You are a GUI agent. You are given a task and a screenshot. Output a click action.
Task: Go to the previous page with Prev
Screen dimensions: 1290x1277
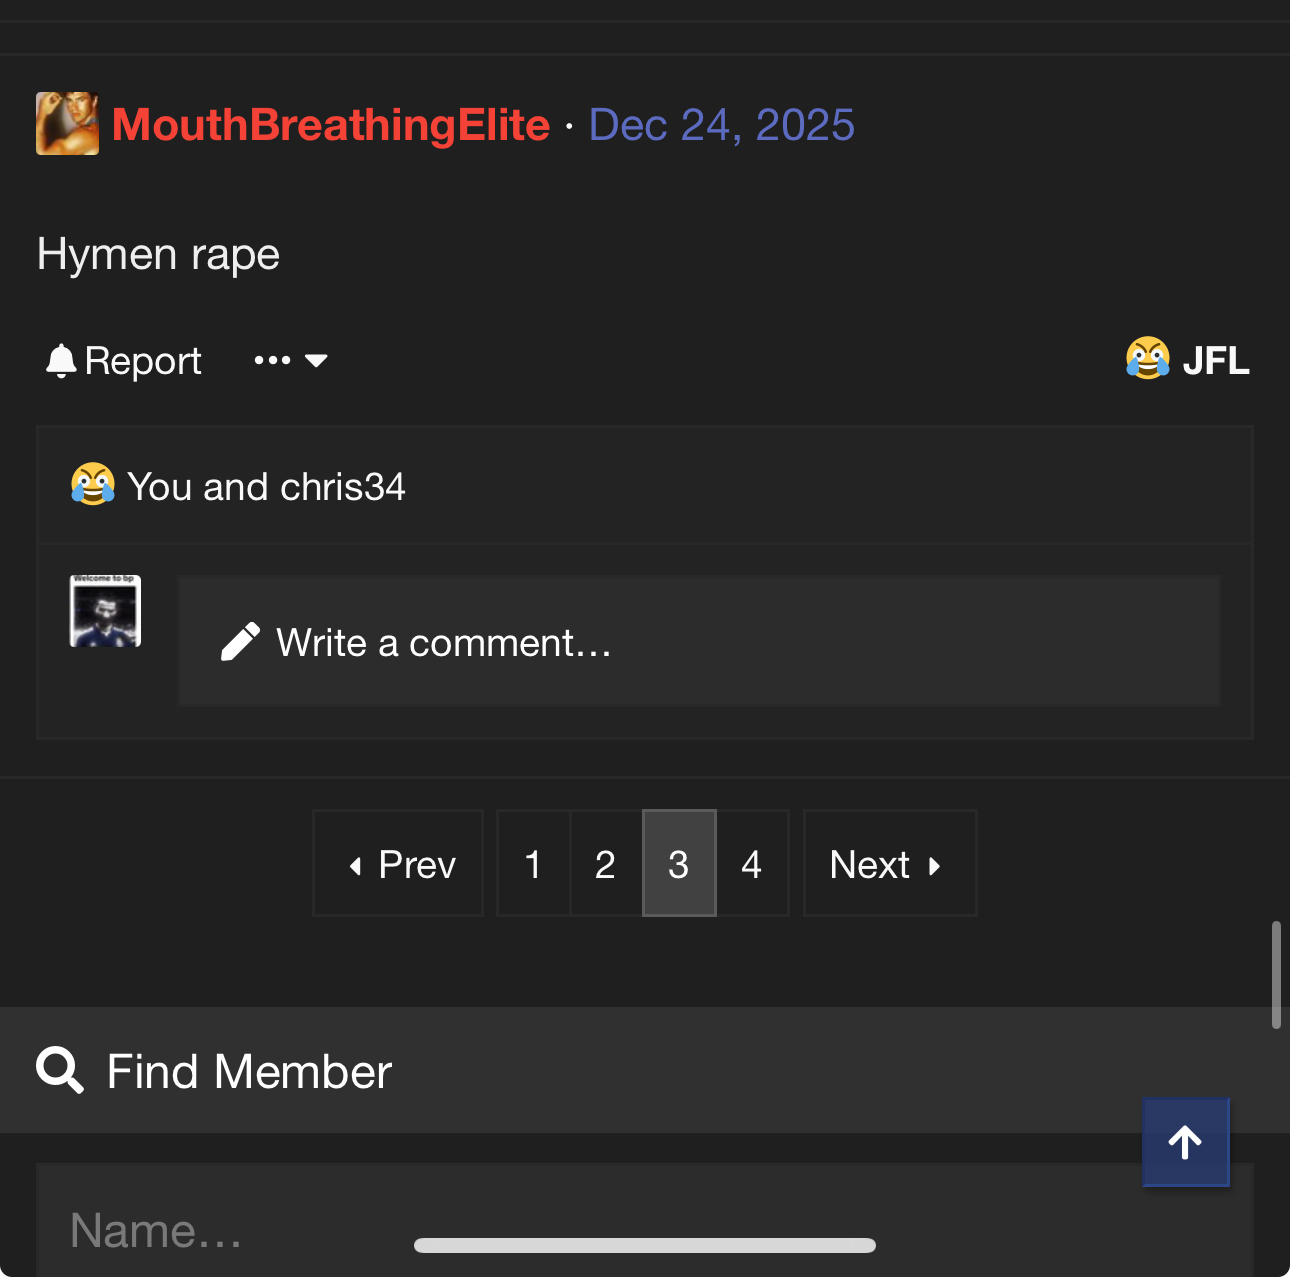398,863
